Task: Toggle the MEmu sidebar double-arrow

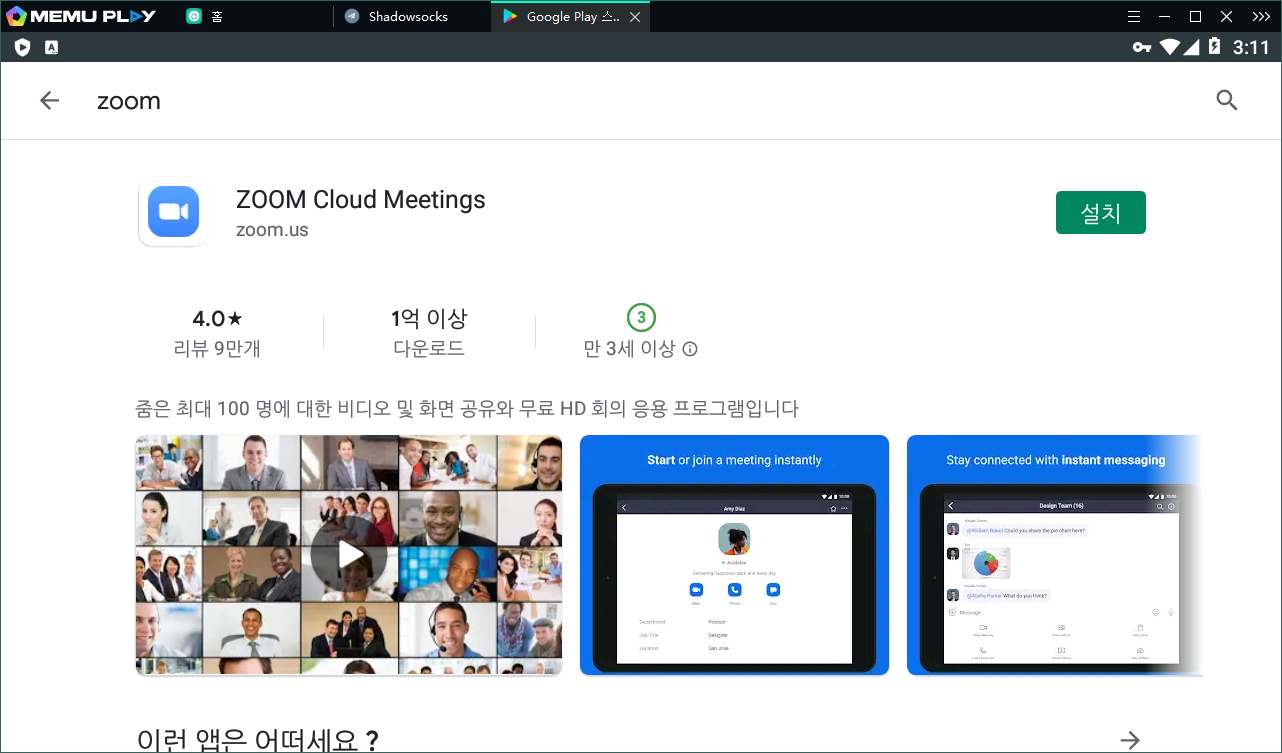Action: pos(1260,16)
